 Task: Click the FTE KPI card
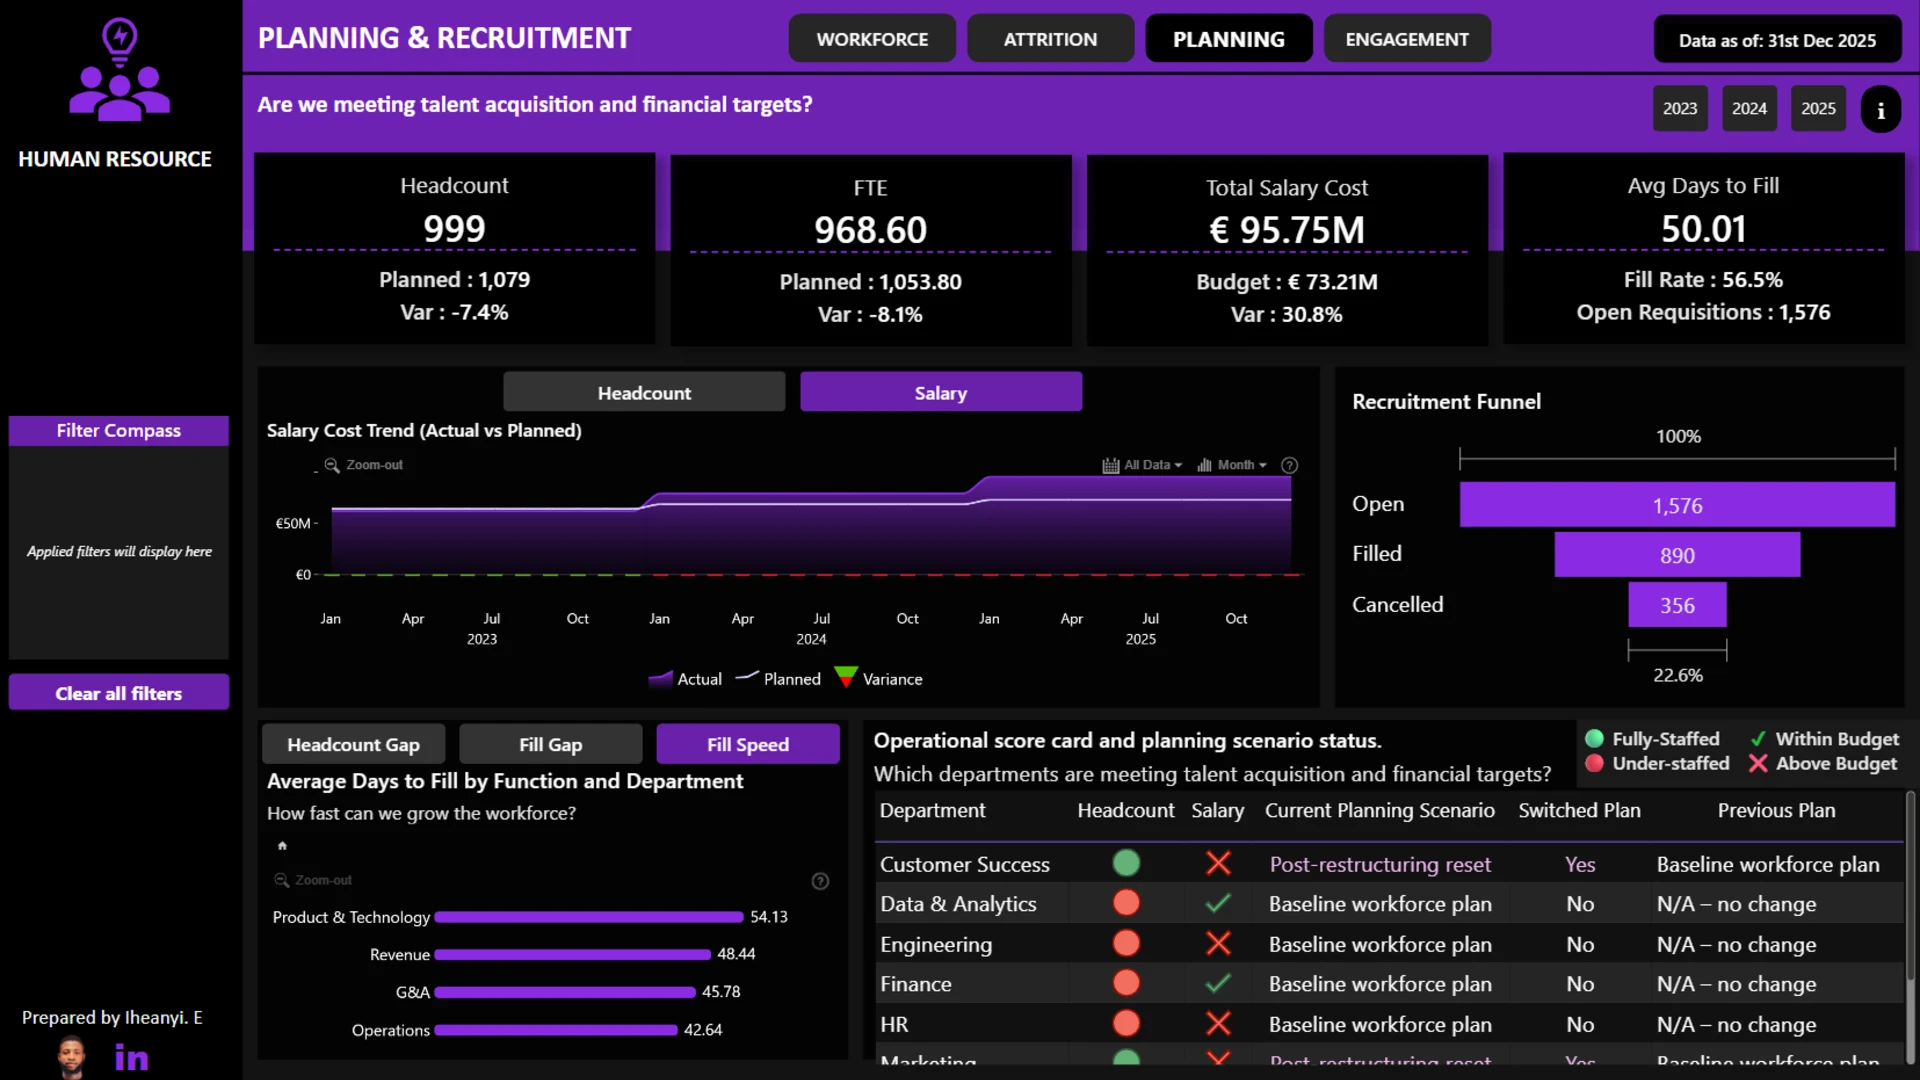pyautogui.click(x=871, y=250)
